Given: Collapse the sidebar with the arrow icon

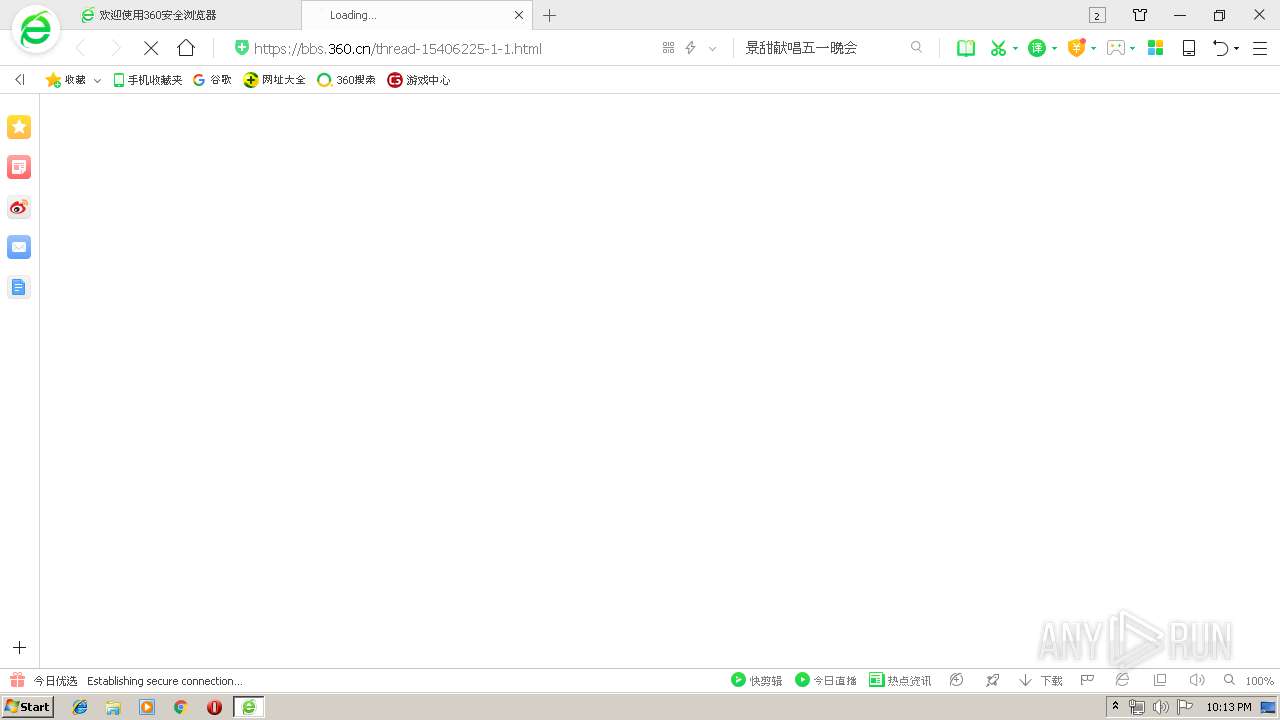Looking at the screenshot, I should pos(19,79).
